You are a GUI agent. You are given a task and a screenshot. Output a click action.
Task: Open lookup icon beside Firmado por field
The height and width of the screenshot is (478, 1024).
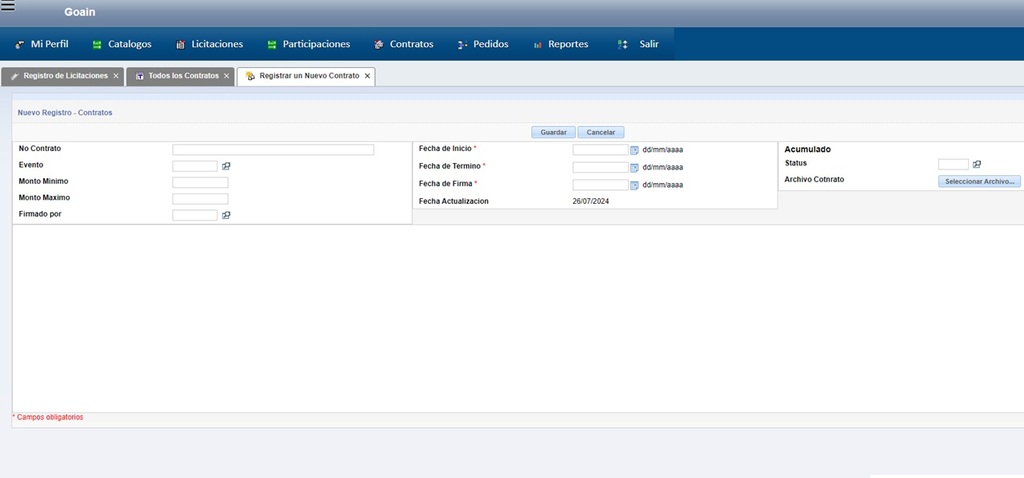click(226, 215)
